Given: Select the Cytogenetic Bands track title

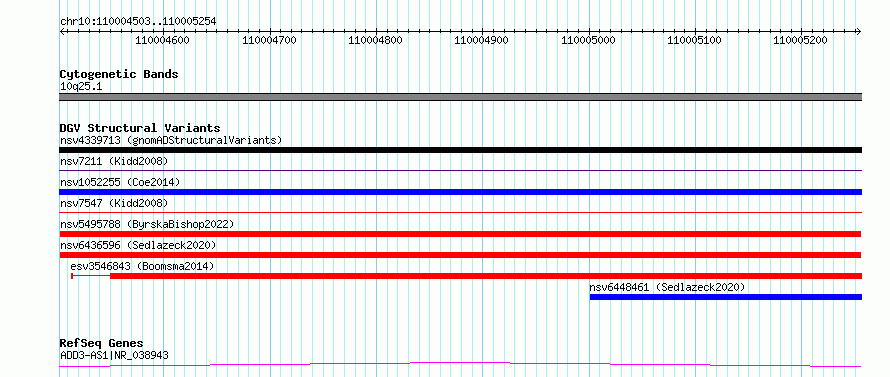Looking at the screenshot, I should (119, 74).
